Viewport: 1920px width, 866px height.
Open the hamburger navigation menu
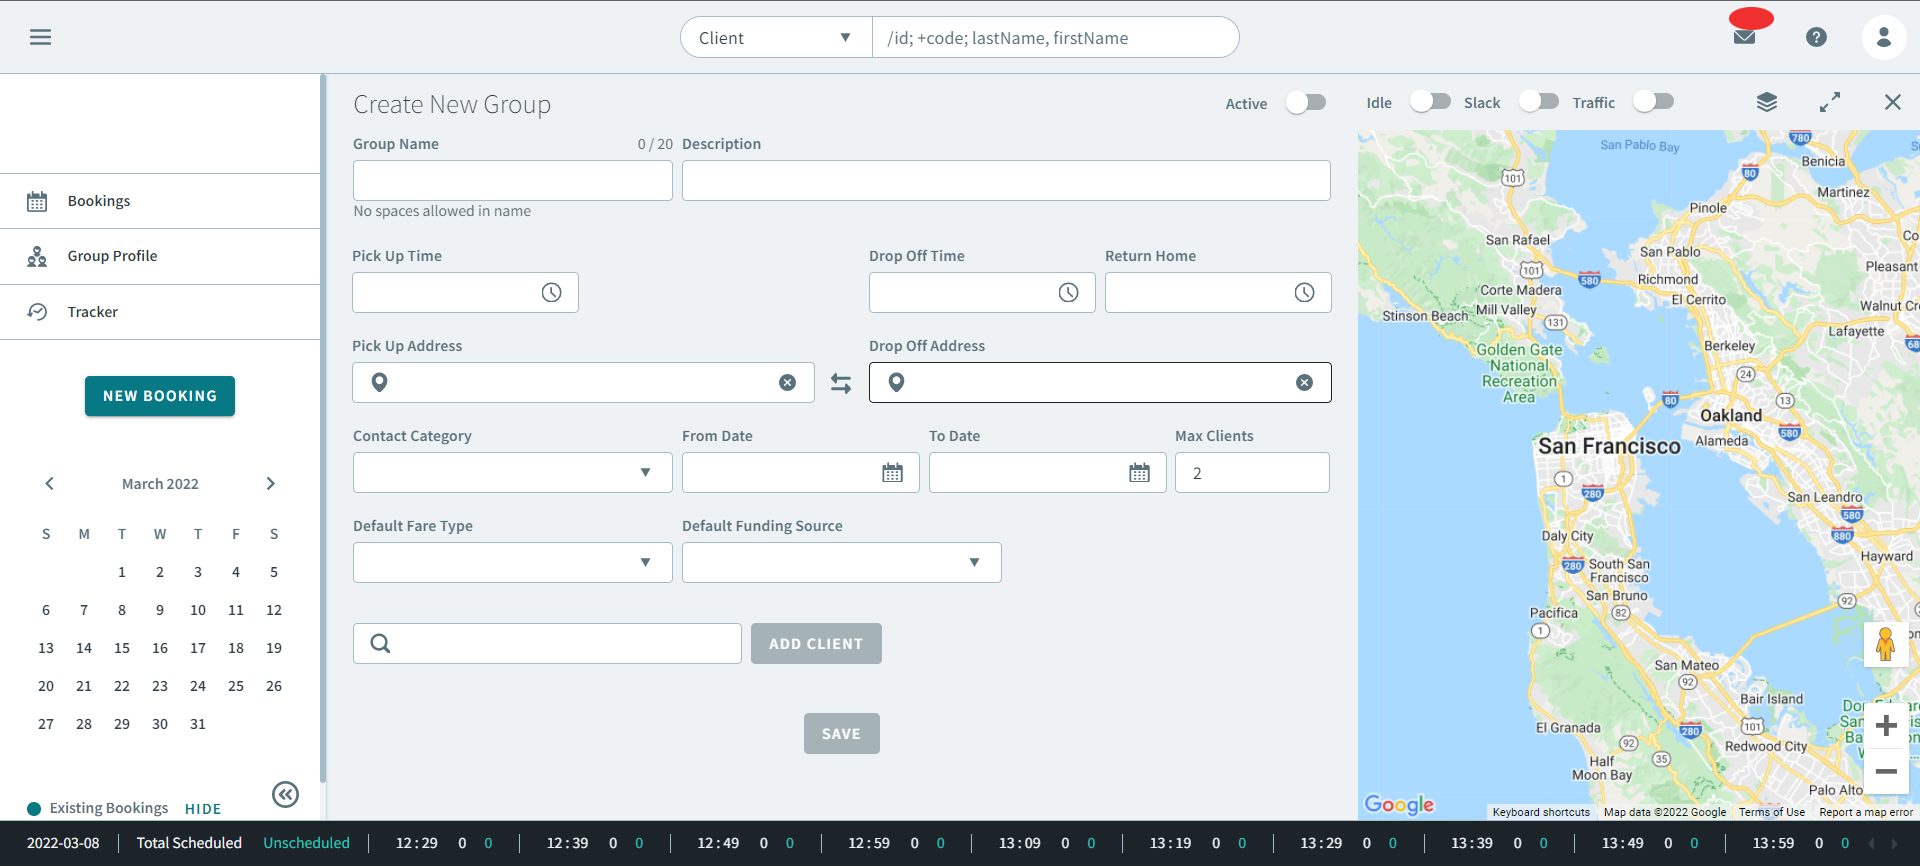pos(40,37)
